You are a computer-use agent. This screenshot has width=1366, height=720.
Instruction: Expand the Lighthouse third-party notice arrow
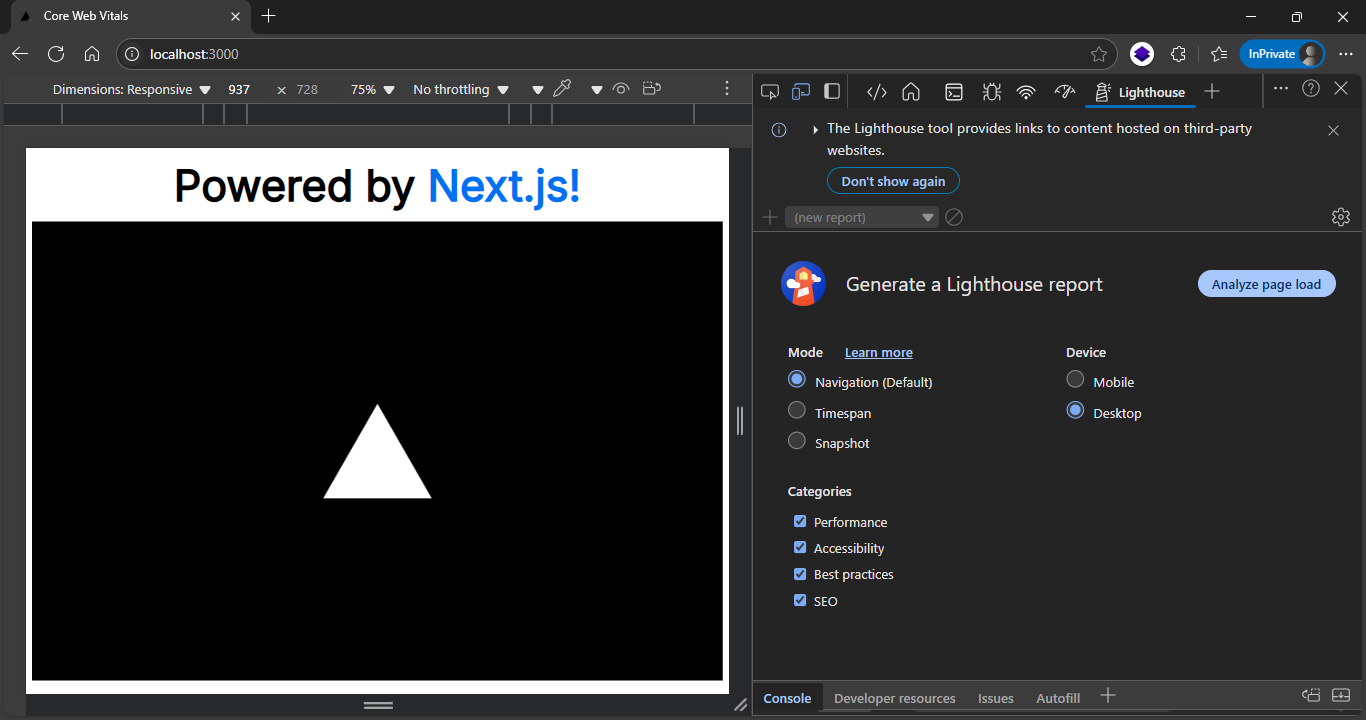coord(815,129)
